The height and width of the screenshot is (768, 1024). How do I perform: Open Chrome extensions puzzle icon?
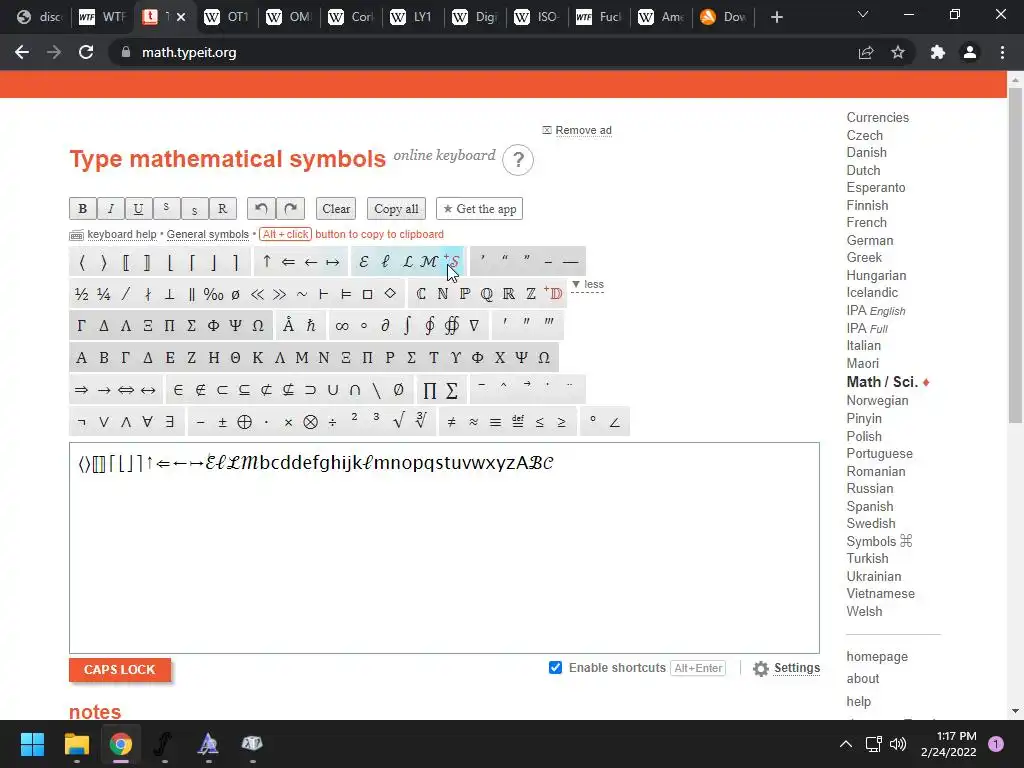(938, 52)
